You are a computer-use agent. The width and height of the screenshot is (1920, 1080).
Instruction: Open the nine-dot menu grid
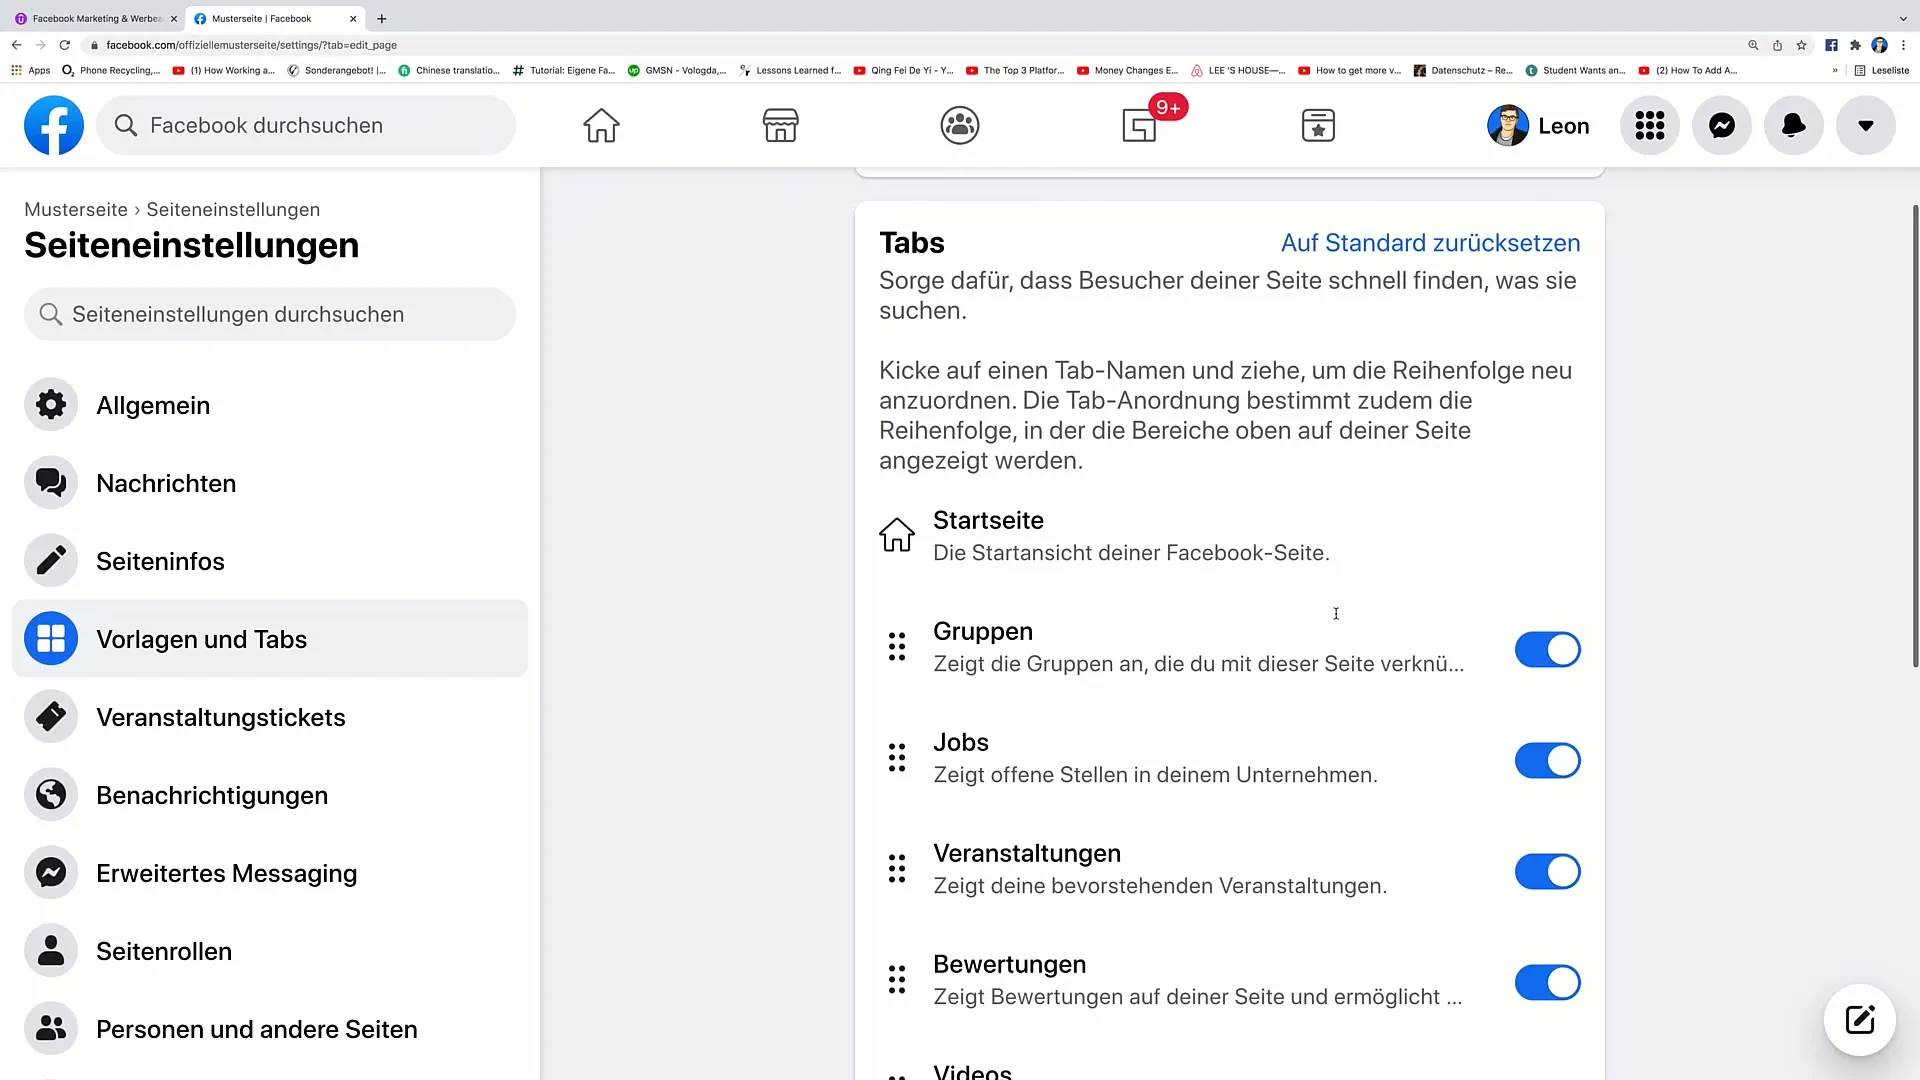tap(1650, 125)
